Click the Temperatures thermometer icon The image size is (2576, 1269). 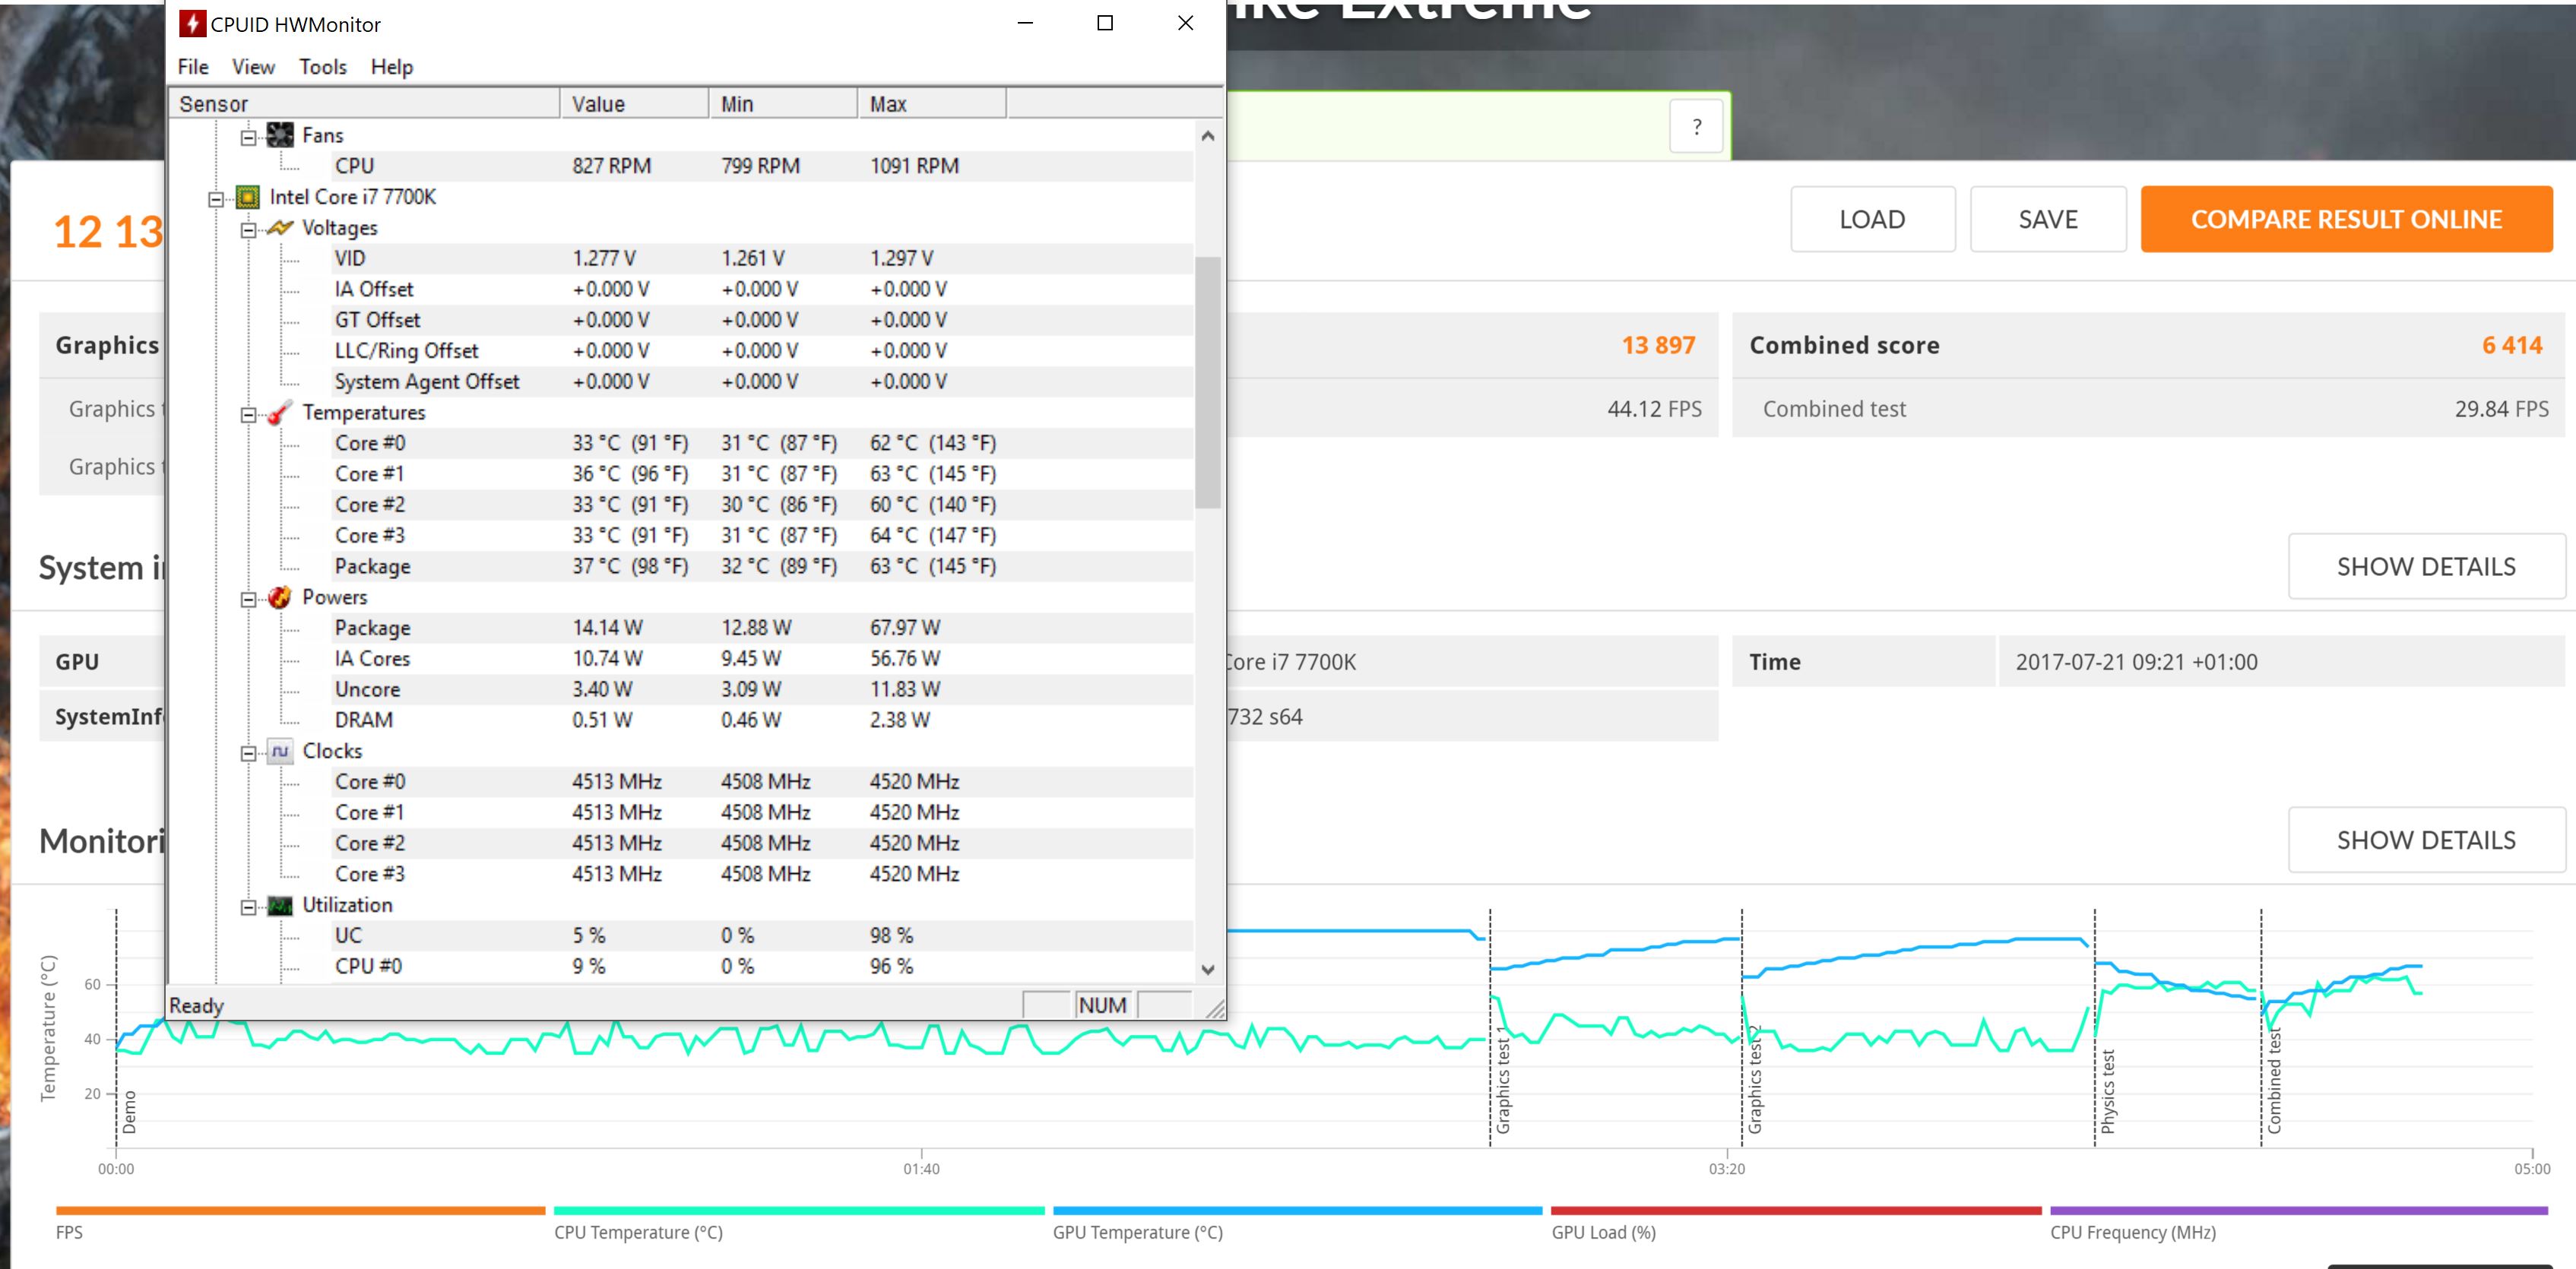[280, 412]
